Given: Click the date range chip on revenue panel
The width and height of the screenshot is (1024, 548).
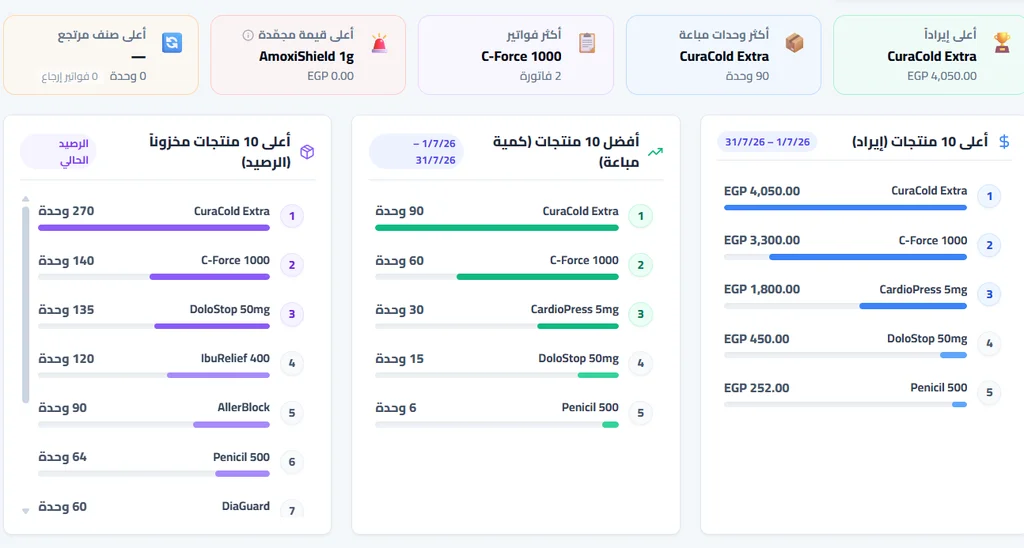Looking at the screenshot, I should tap(767, 142).
